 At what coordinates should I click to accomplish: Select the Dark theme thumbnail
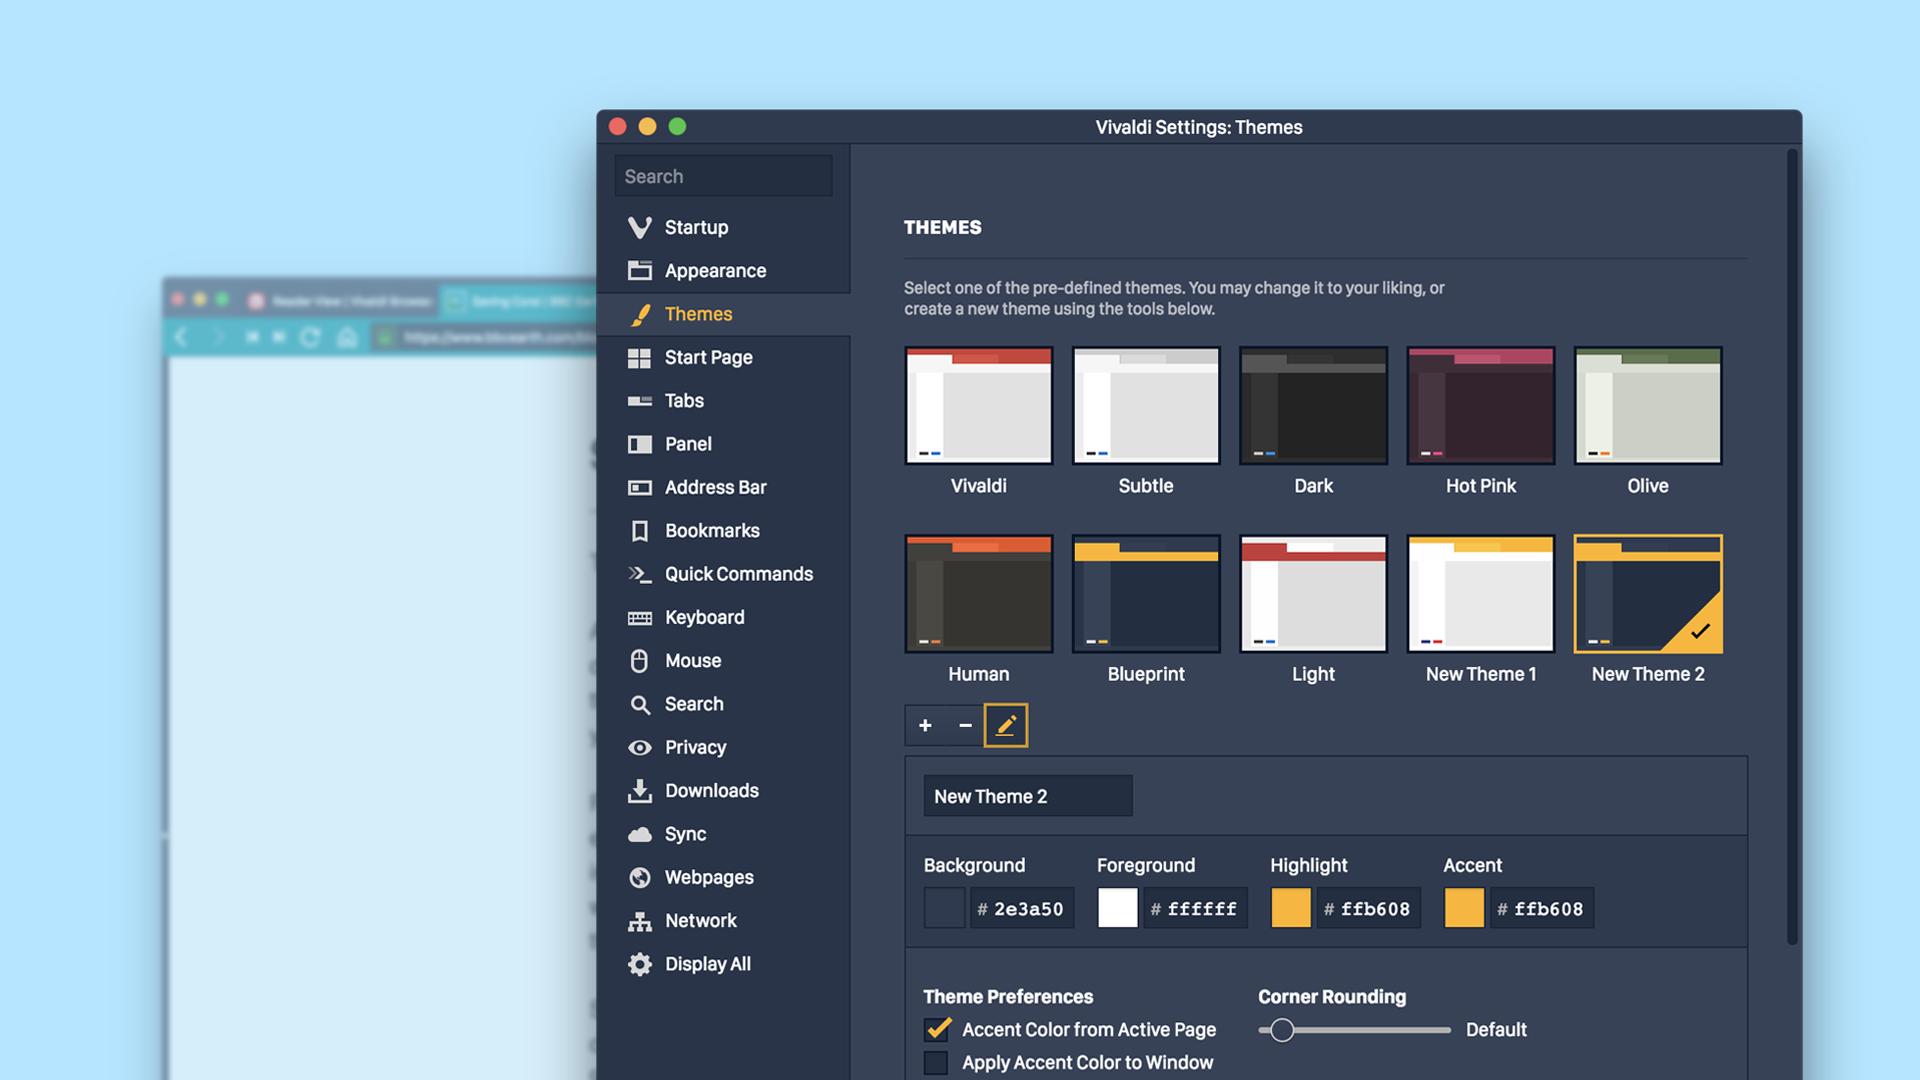click(1314, 405)
